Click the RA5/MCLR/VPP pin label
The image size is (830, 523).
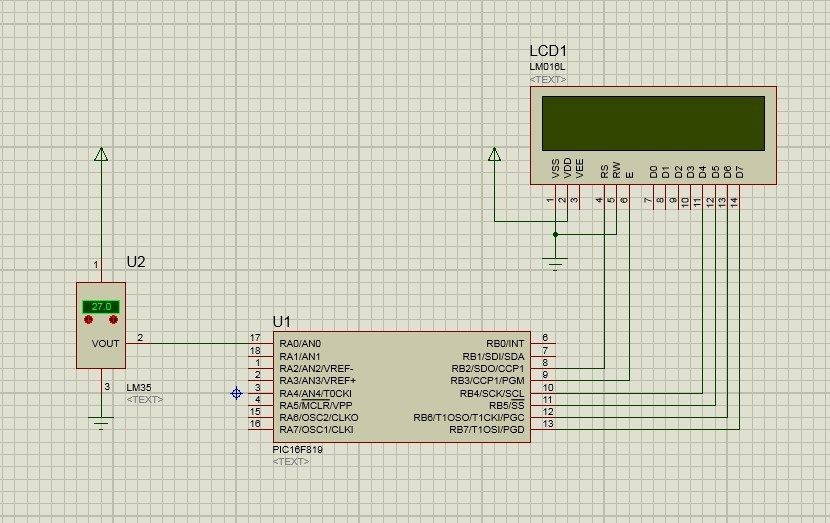pos(315,405)
